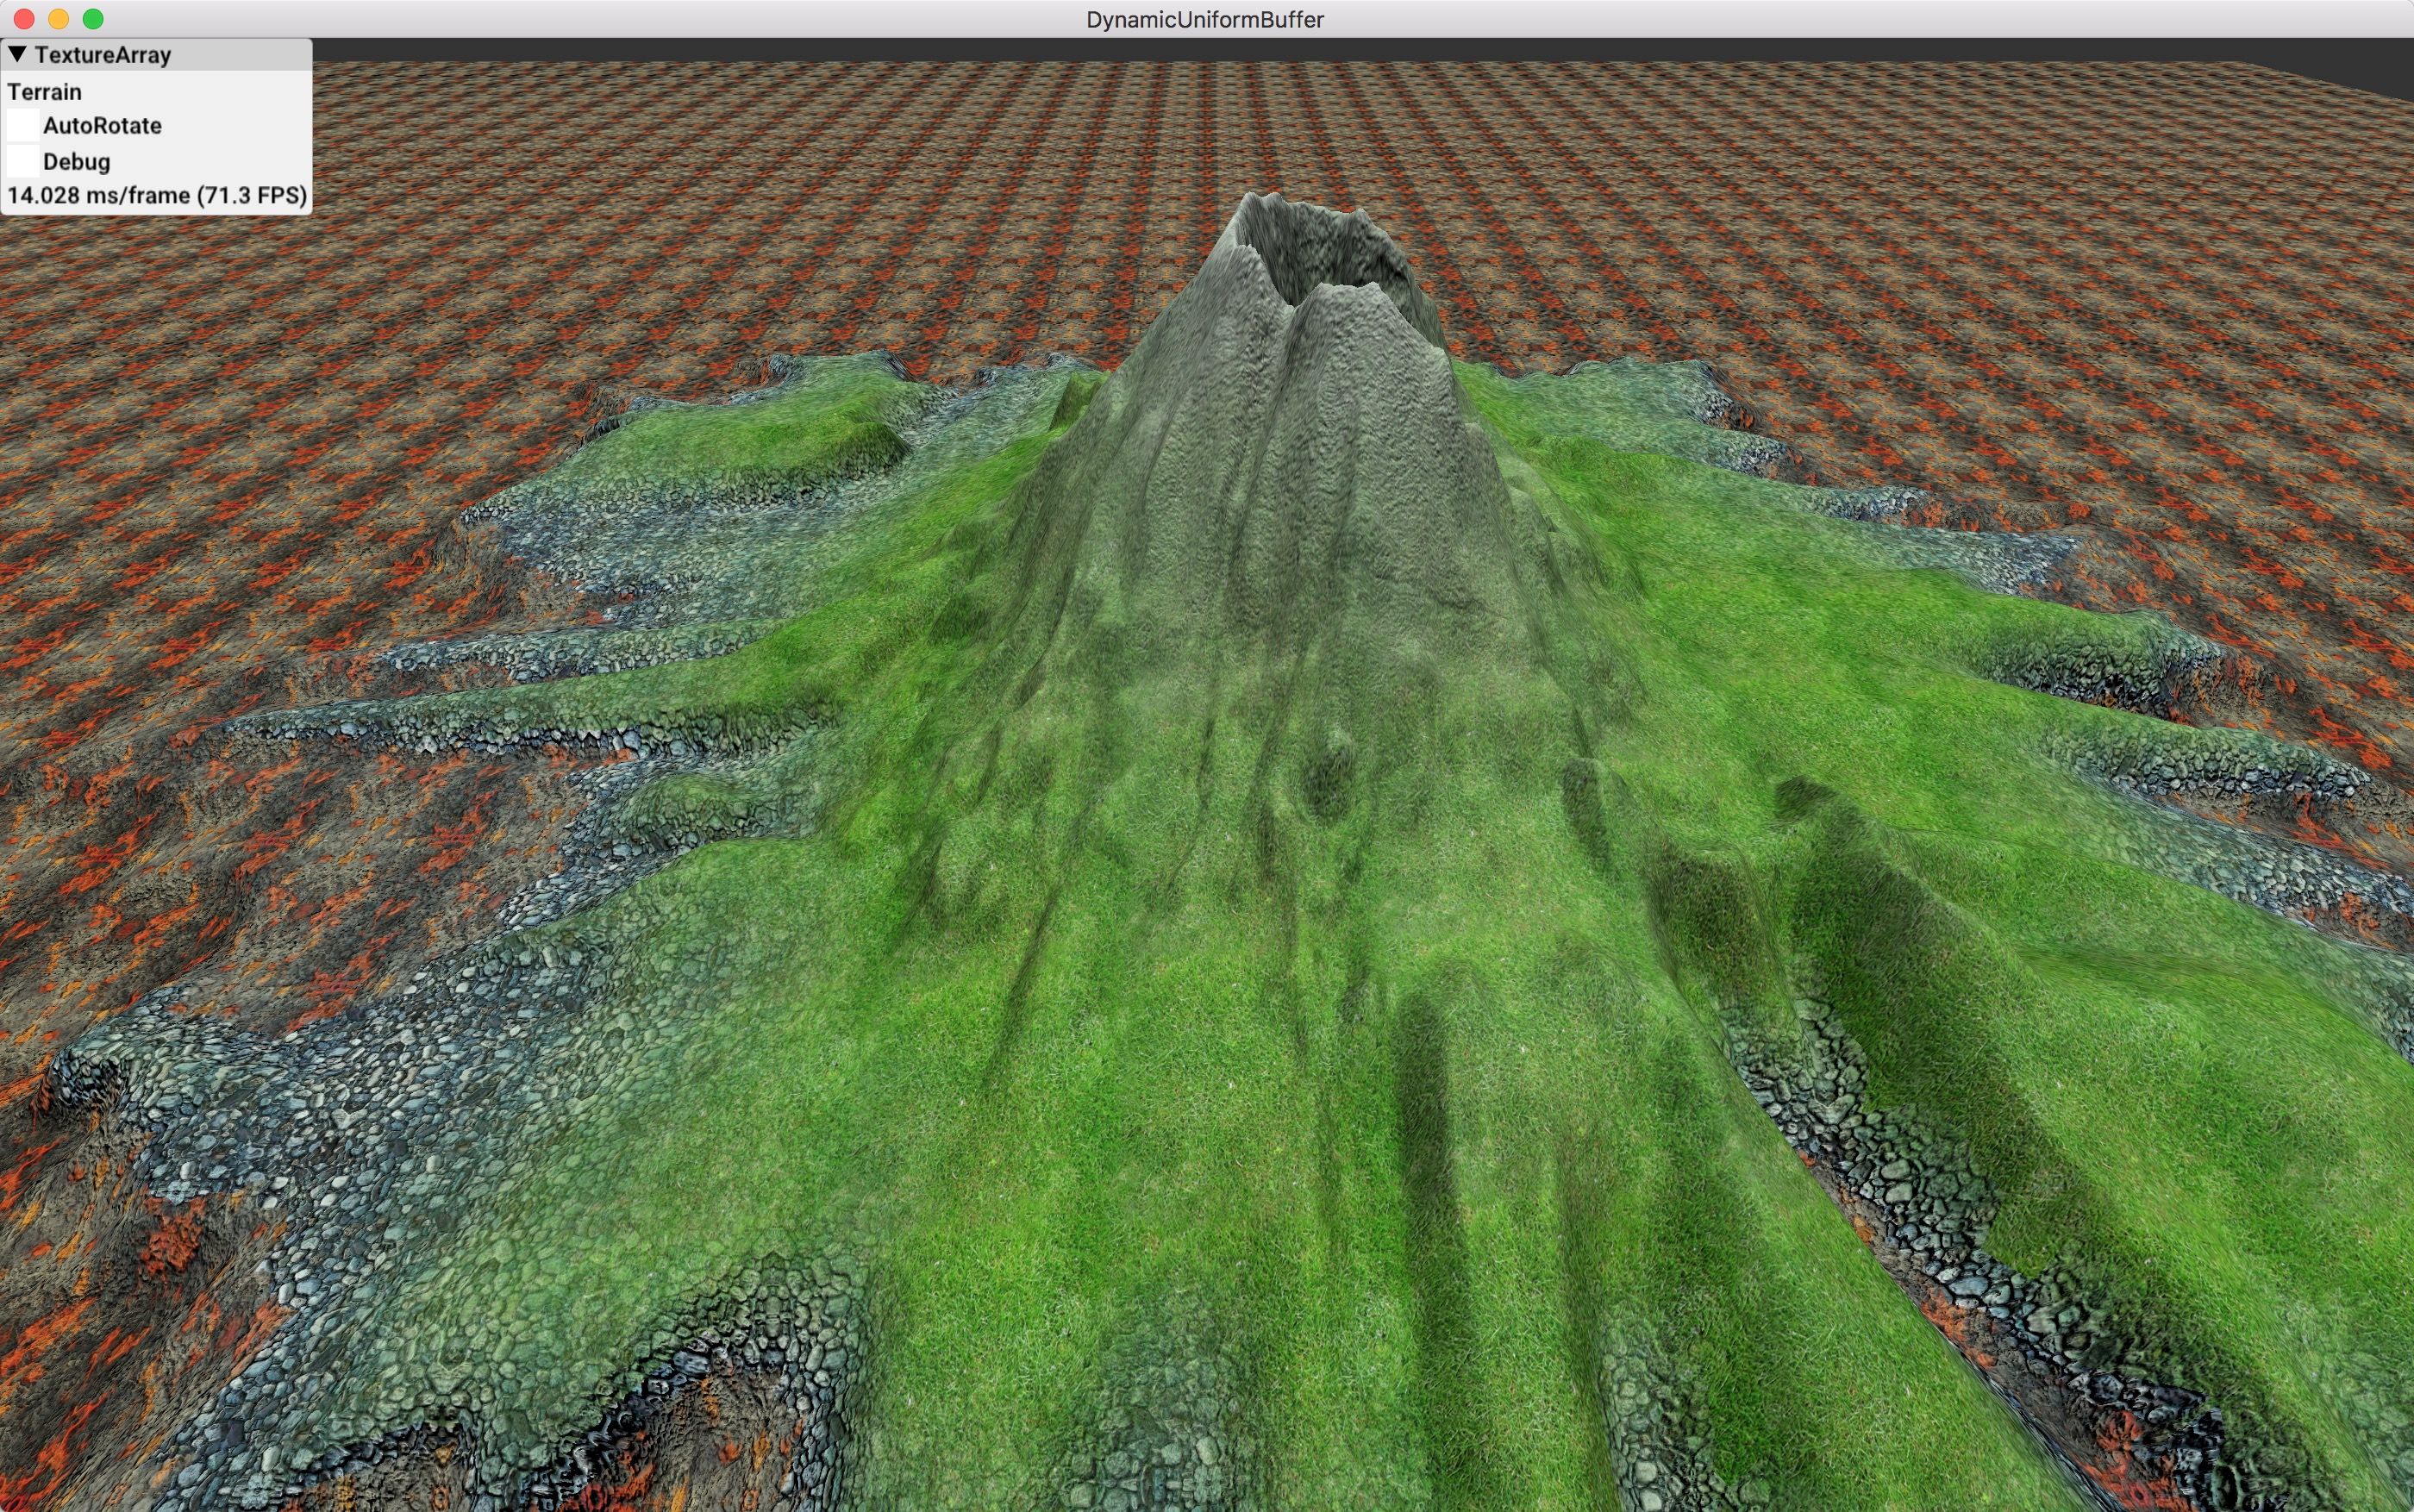
Task: Click the Terrain heading in panel
Action: coord(45,92)
